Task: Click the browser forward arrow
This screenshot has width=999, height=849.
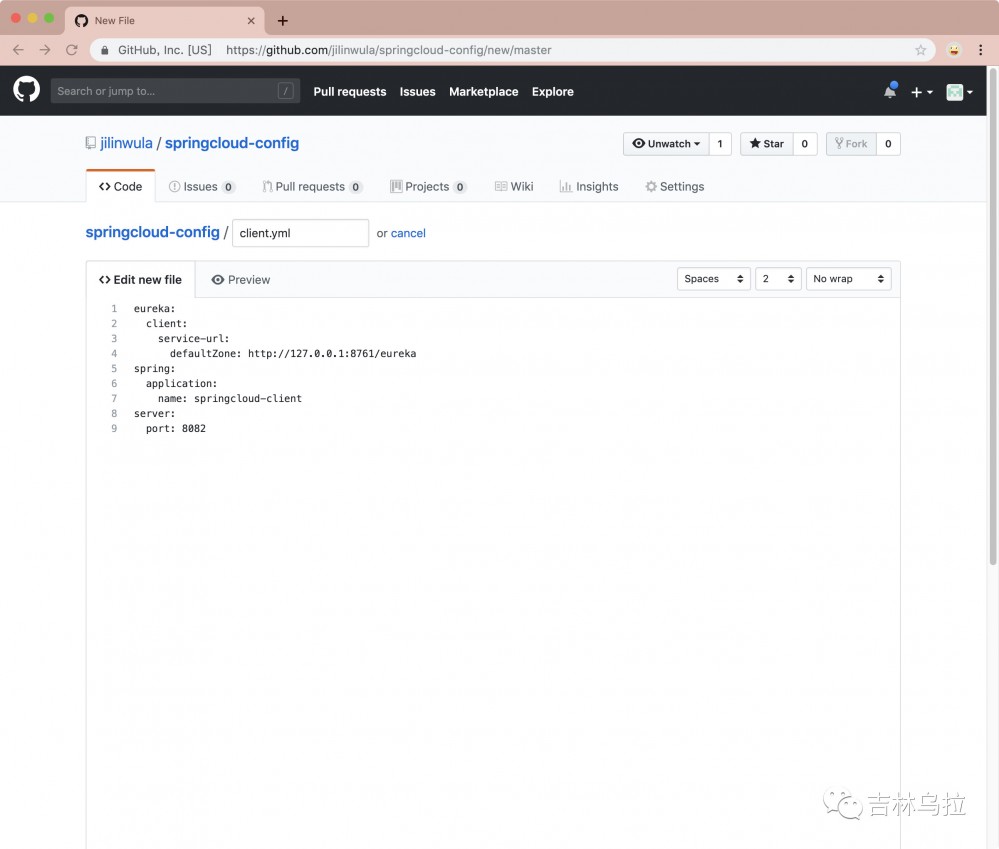Action: pos(45,50)
